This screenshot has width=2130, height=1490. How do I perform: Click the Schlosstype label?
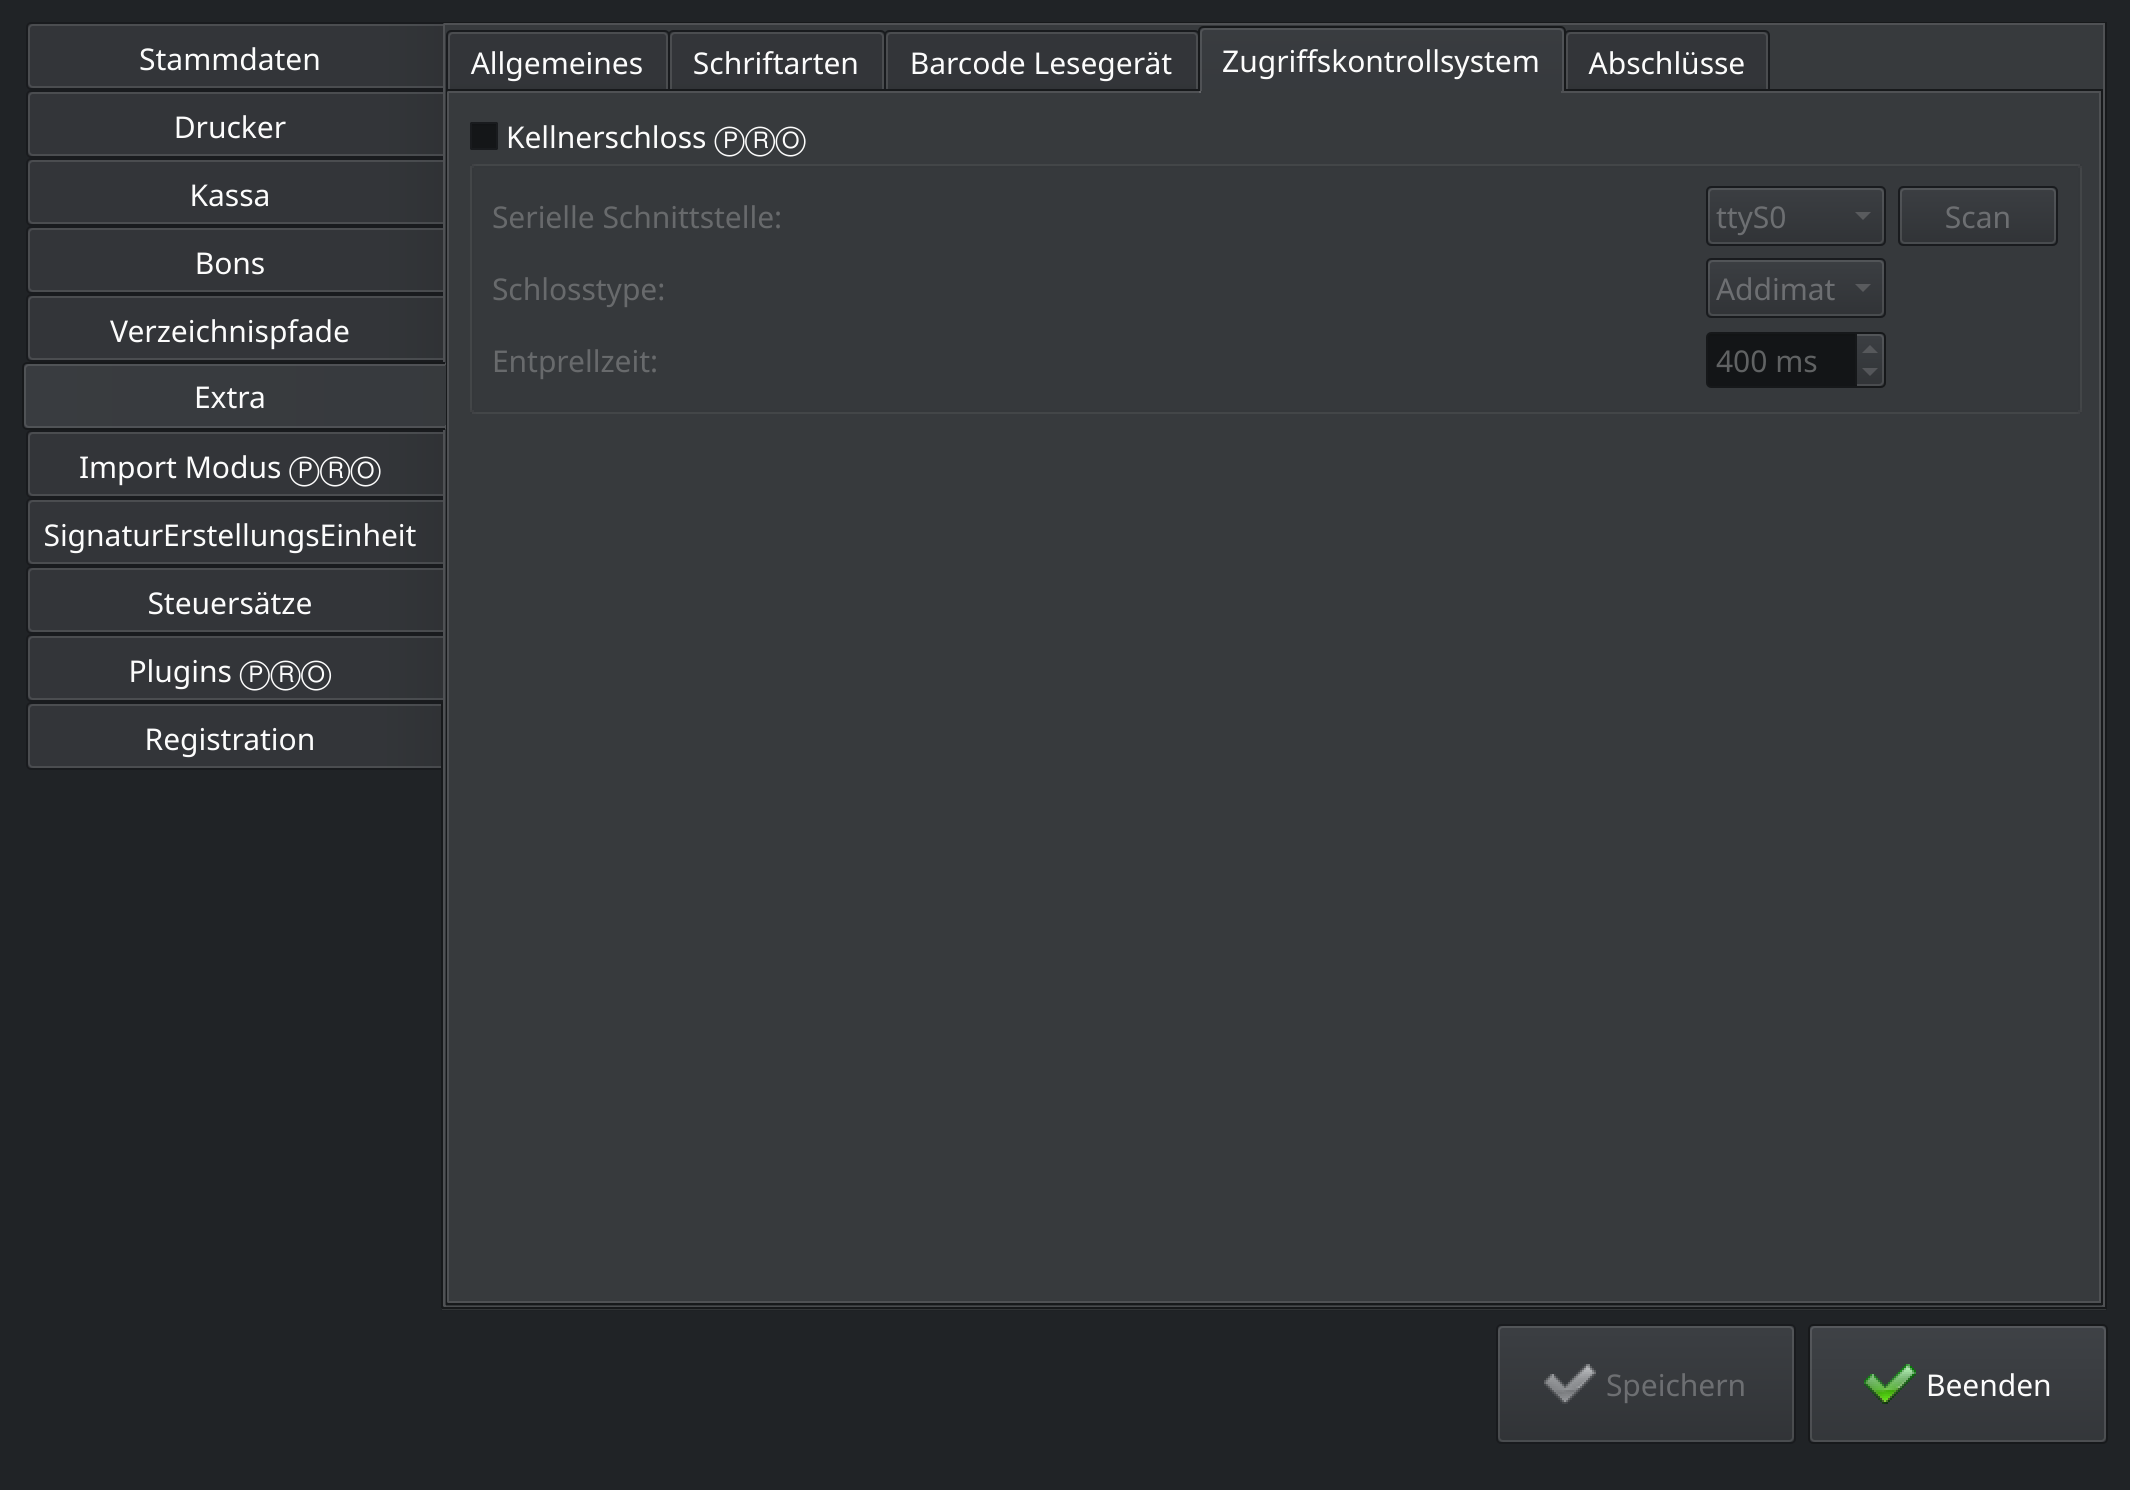578,289
